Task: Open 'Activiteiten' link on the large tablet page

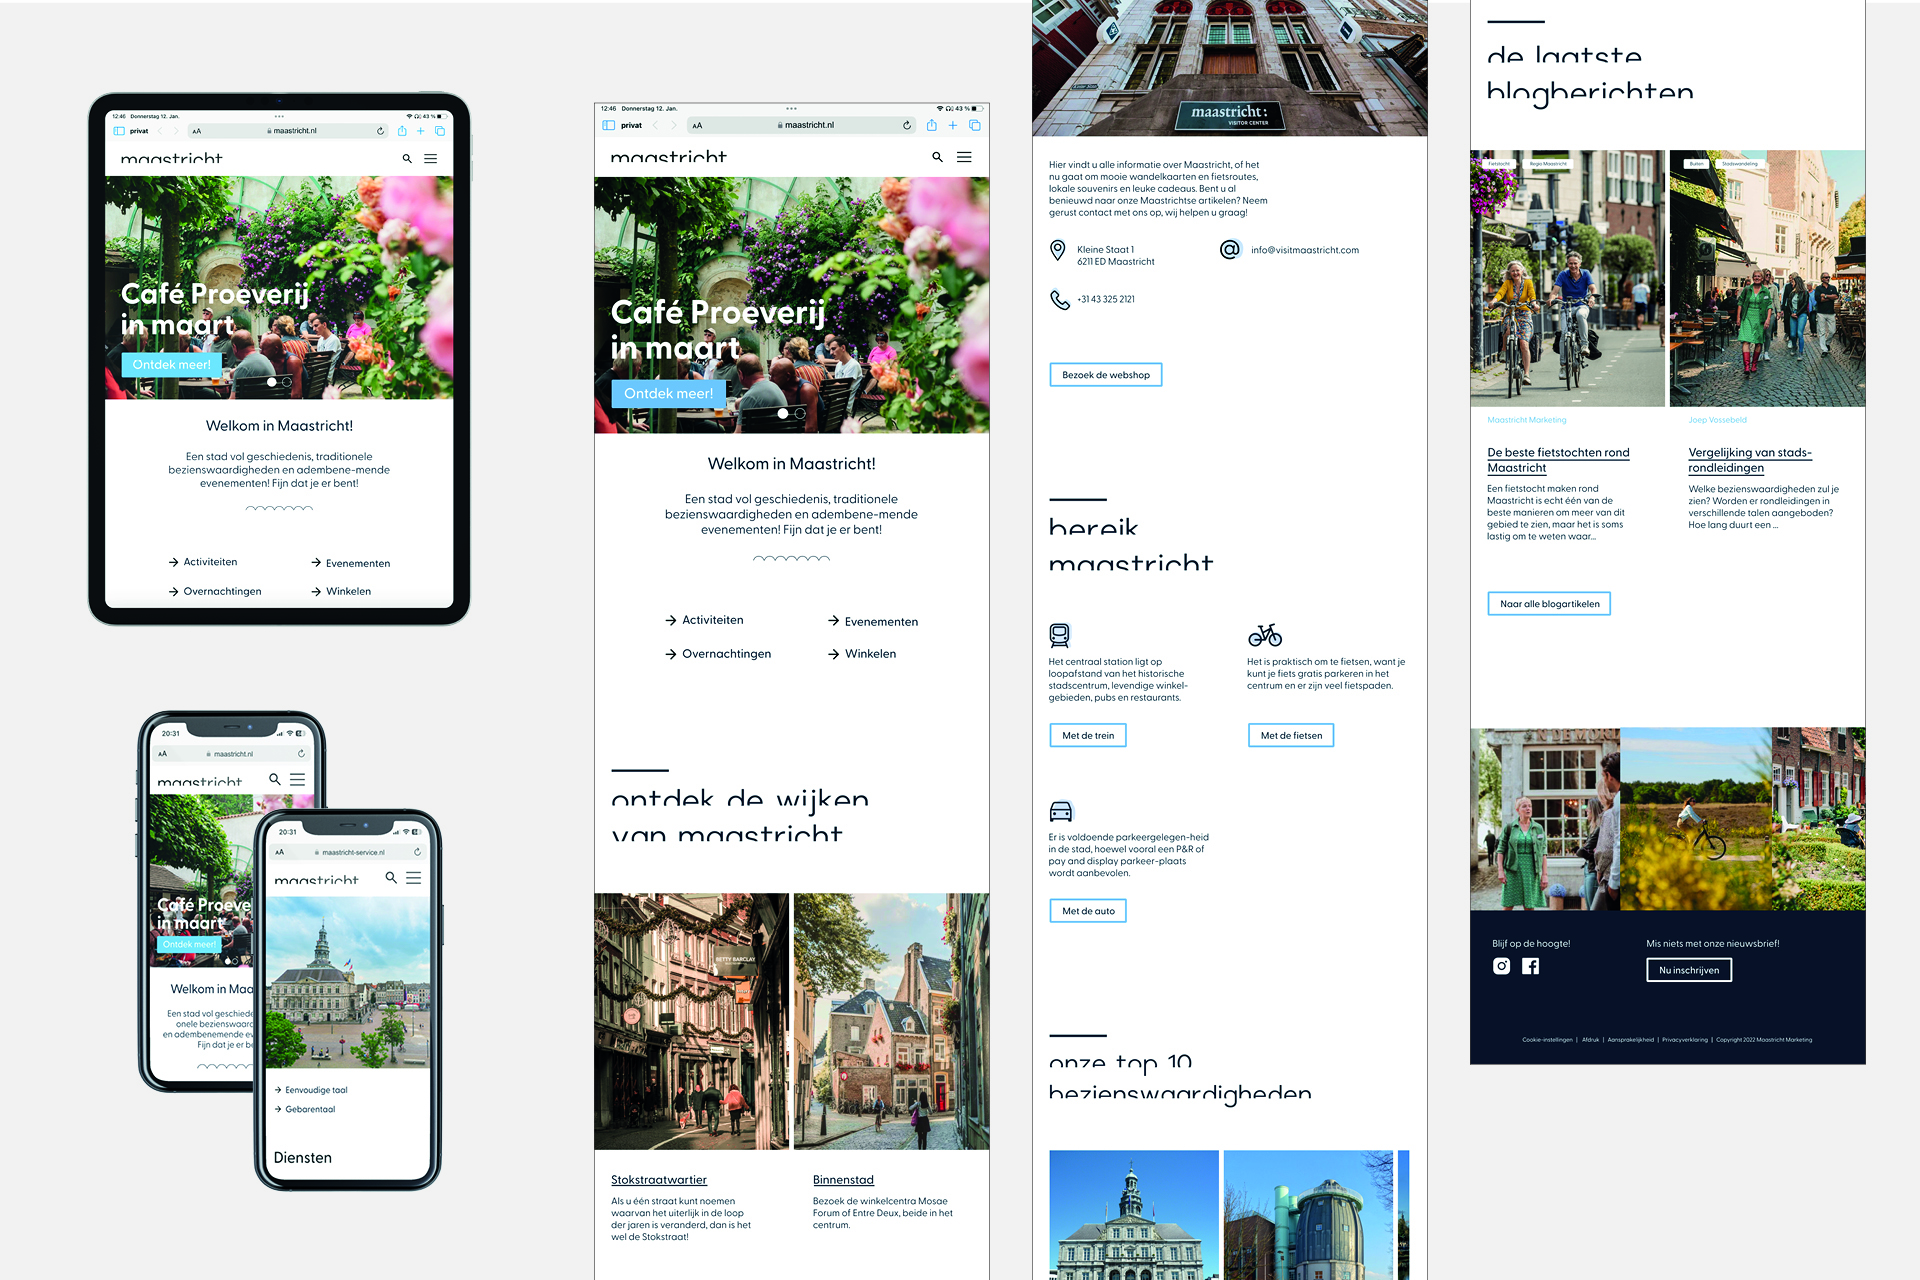Action: coord(704,620)
